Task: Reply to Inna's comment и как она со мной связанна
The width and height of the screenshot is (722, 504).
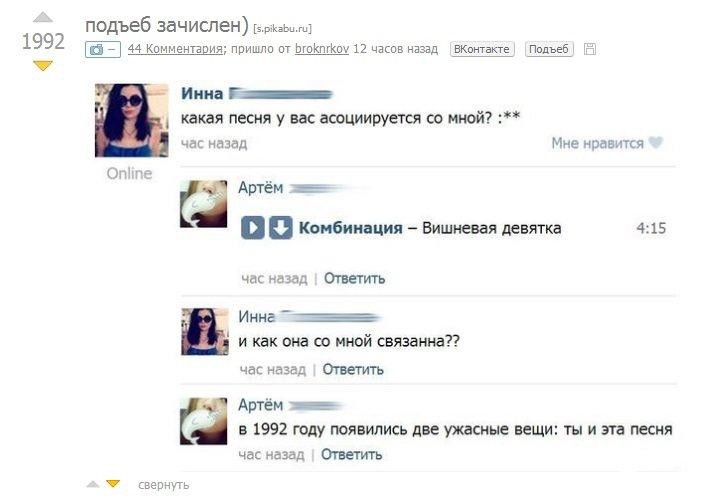Action: click(x=353, y=369)
